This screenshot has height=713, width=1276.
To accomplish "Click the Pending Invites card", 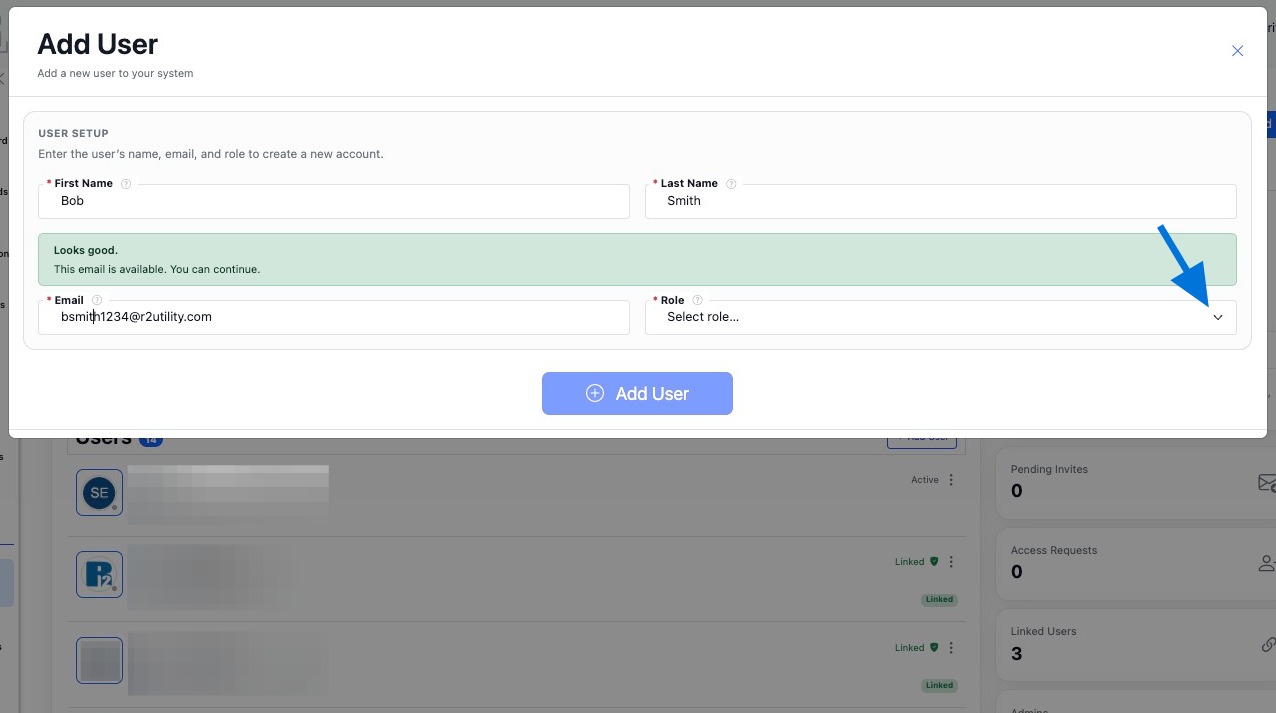I will [1137, 482].
